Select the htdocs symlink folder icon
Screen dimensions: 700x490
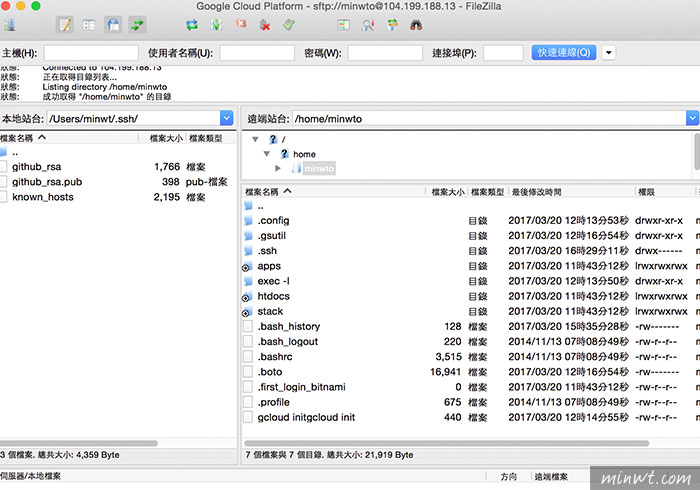(x=247, y=297)
